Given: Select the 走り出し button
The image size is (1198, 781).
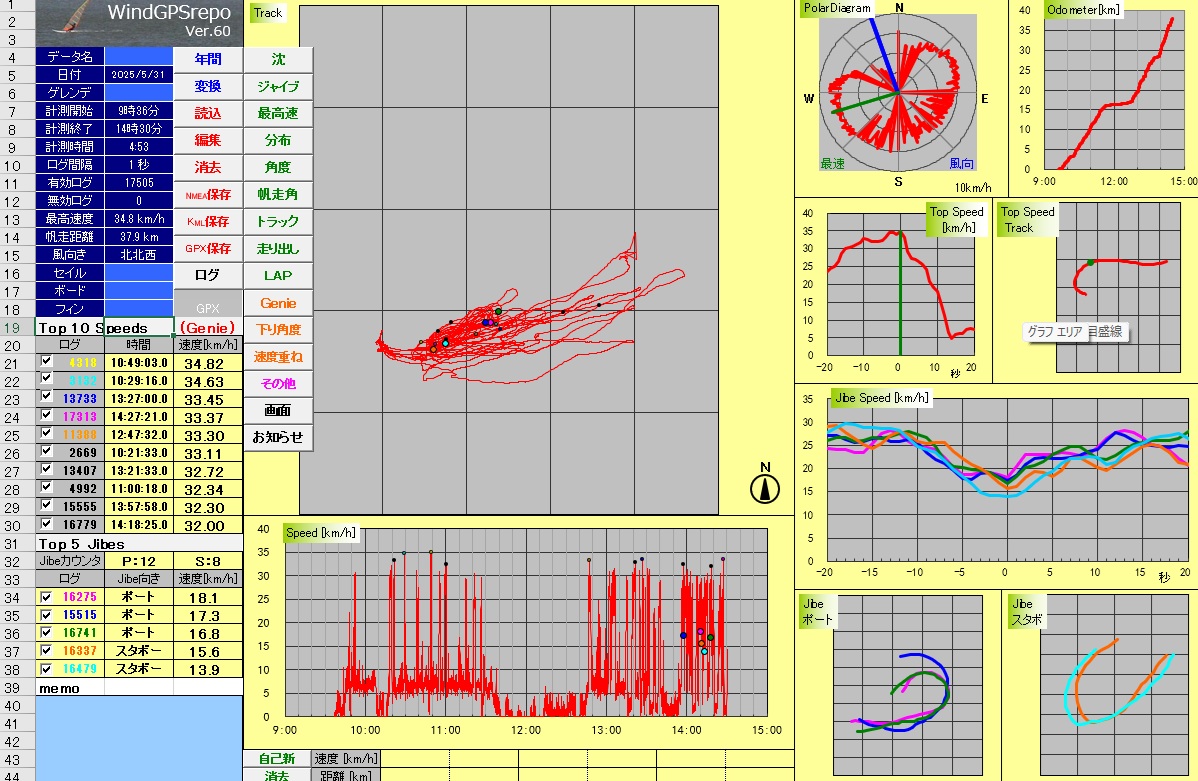Looking at the screenshot, I should 278,248.
